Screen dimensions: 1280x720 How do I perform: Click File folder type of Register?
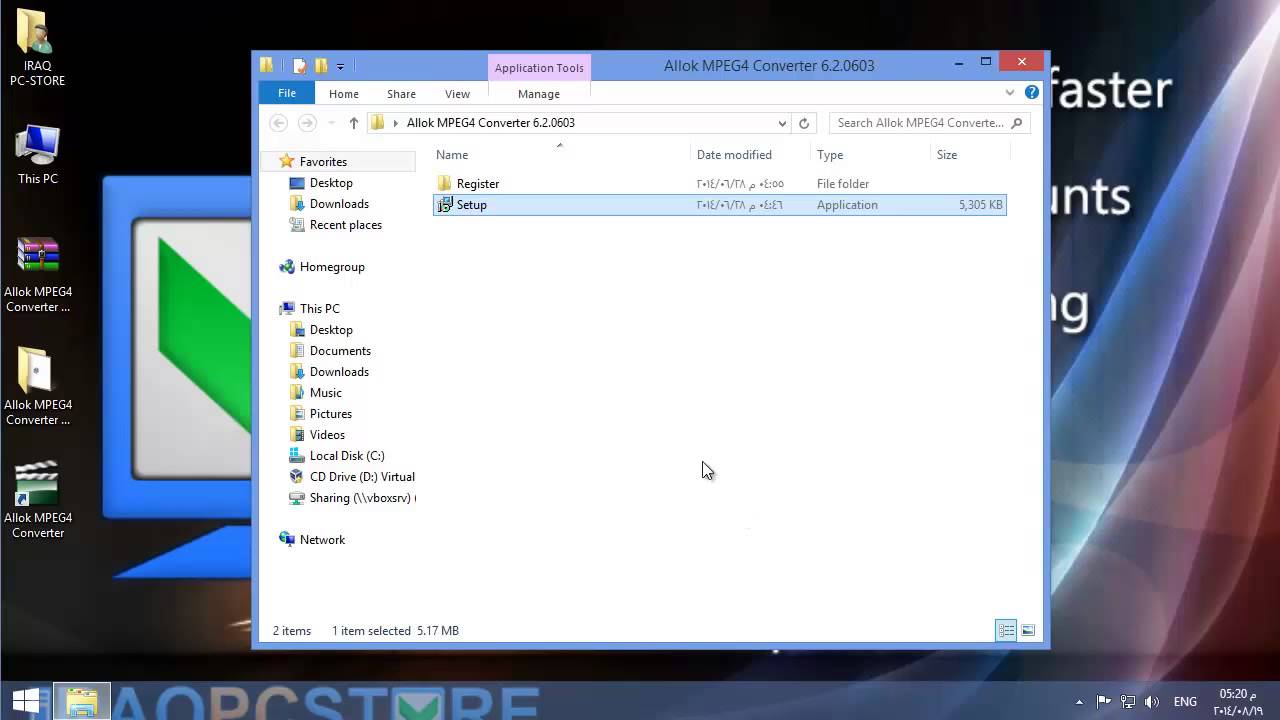click(843, 184)
